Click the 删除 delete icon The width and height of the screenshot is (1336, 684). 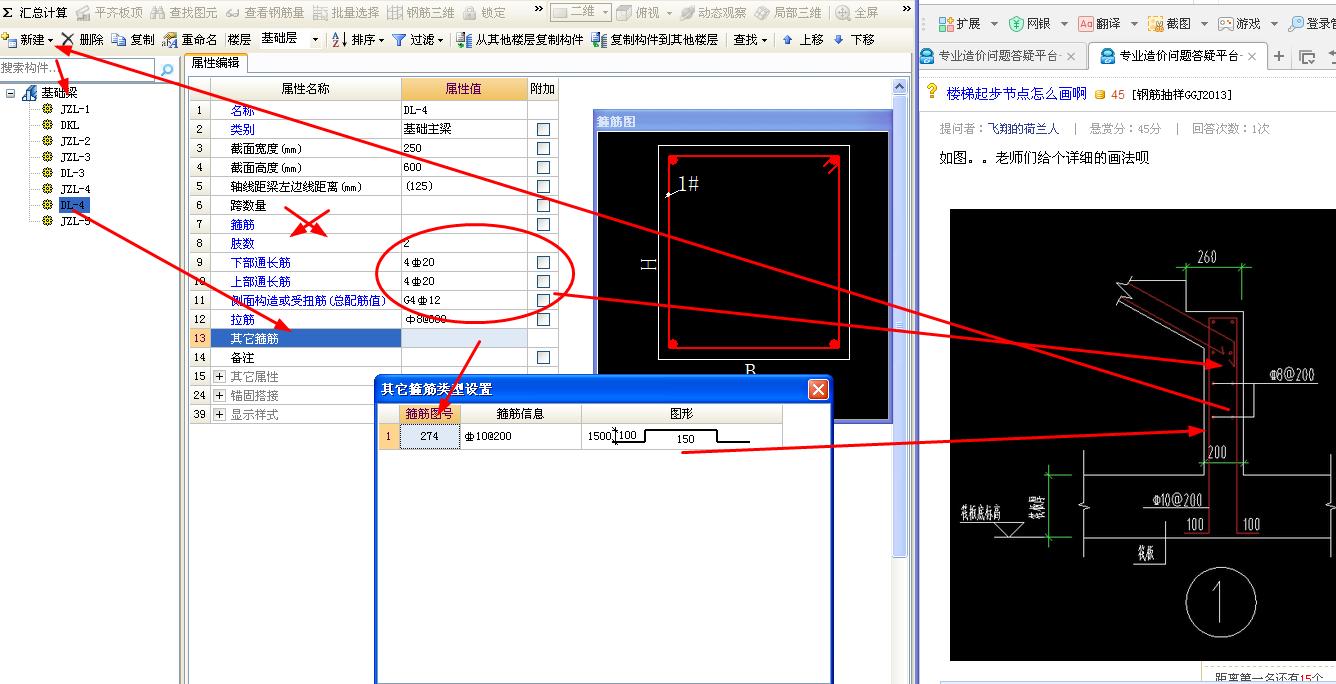[x=67, y=39]
